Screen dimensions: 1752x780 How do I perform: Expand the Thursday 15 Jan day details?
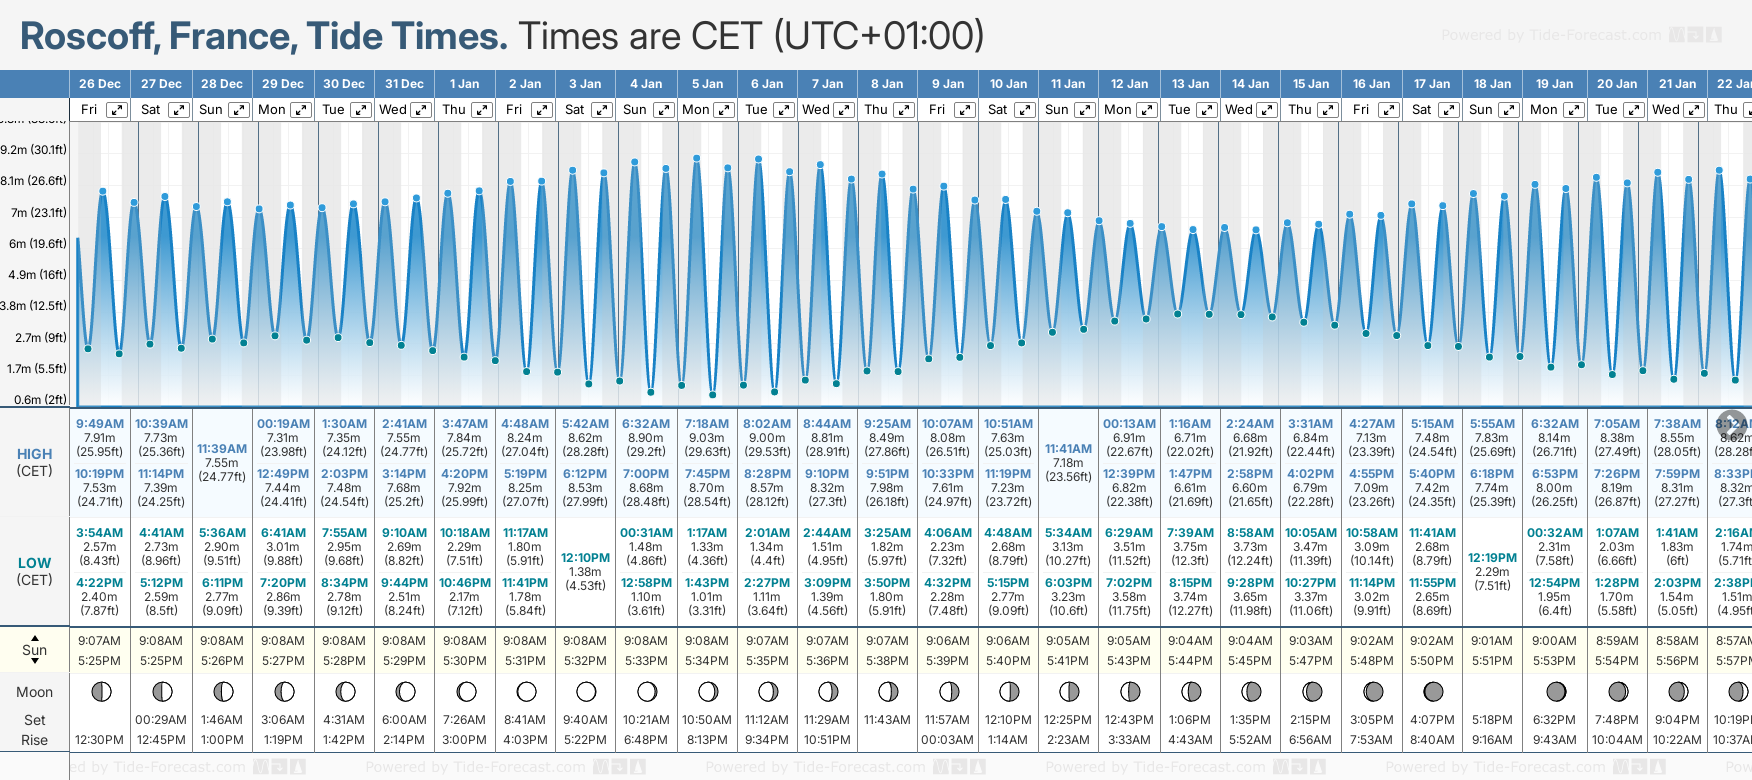1328,110
